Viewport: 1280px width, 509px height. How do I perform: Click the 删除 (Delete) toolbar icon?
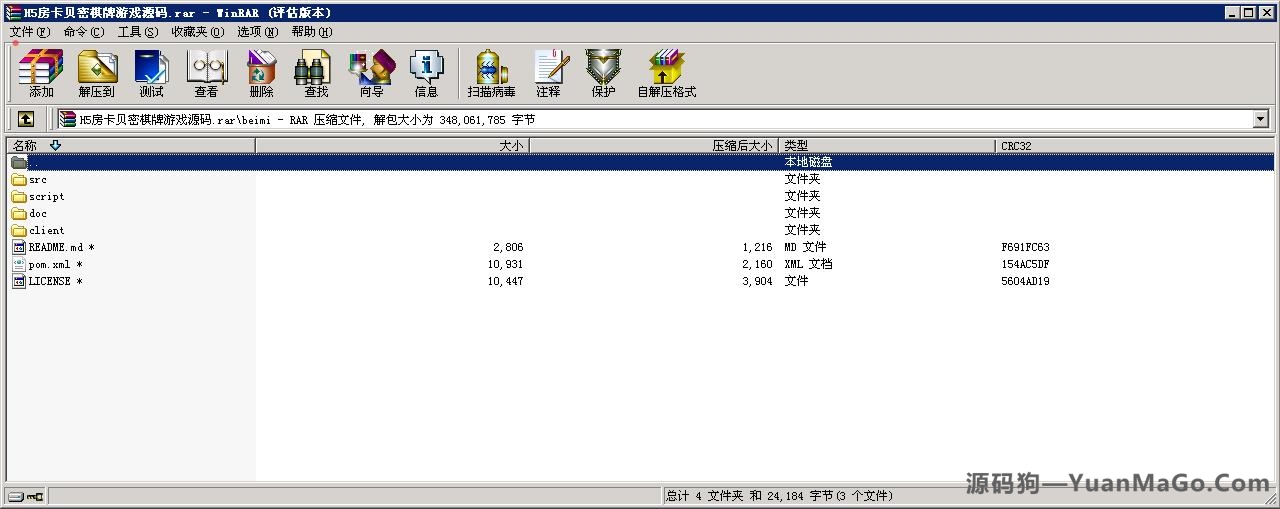click(x=261, y=74)
